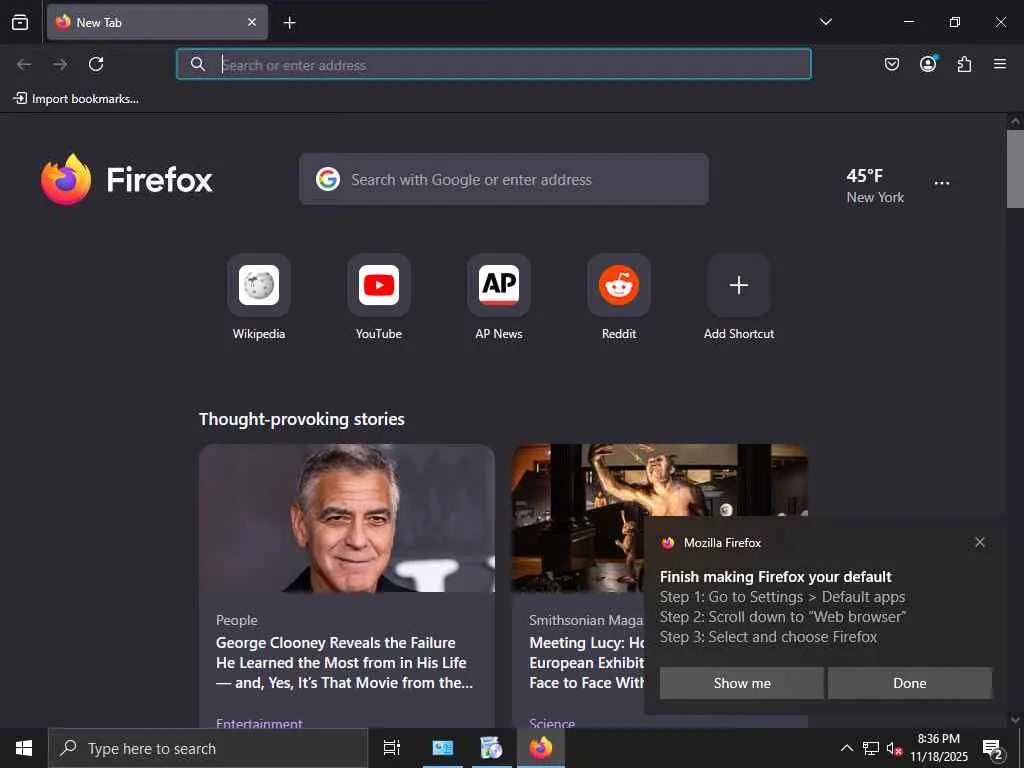The width and height of the screenshot is (1024, 768).
Task: Open the Firefox account icon
Action: (x=928, y=64)
